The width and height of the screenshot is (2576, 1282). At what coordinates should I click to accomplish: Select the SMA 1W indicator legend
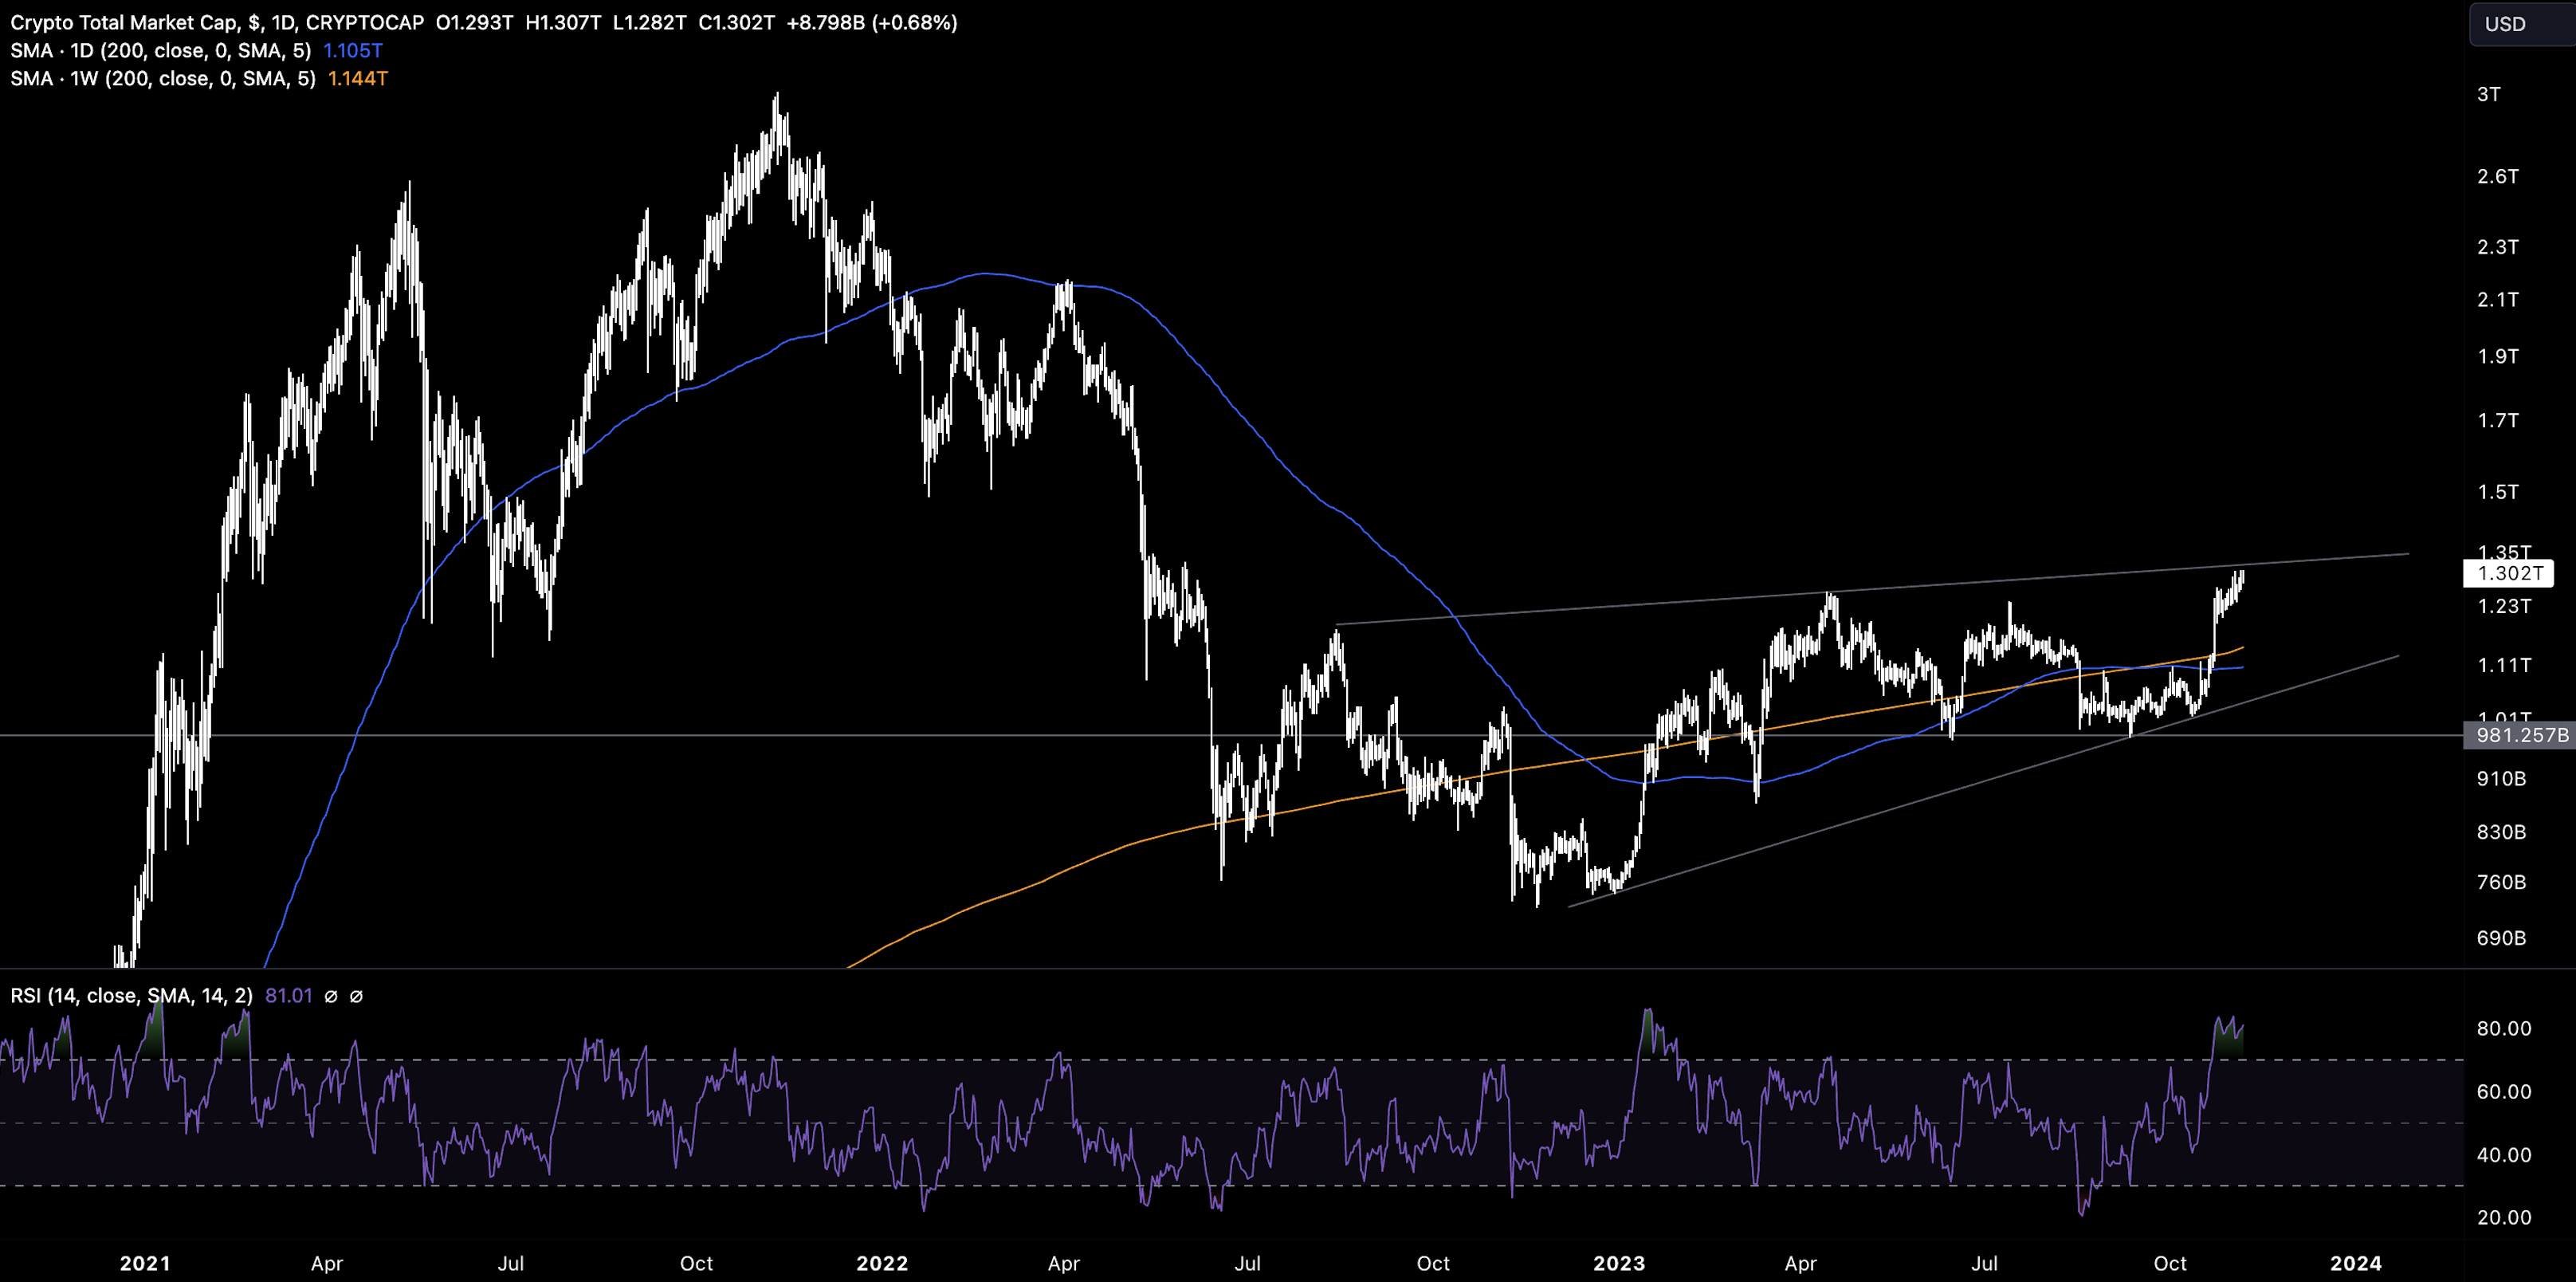[162, 78]
